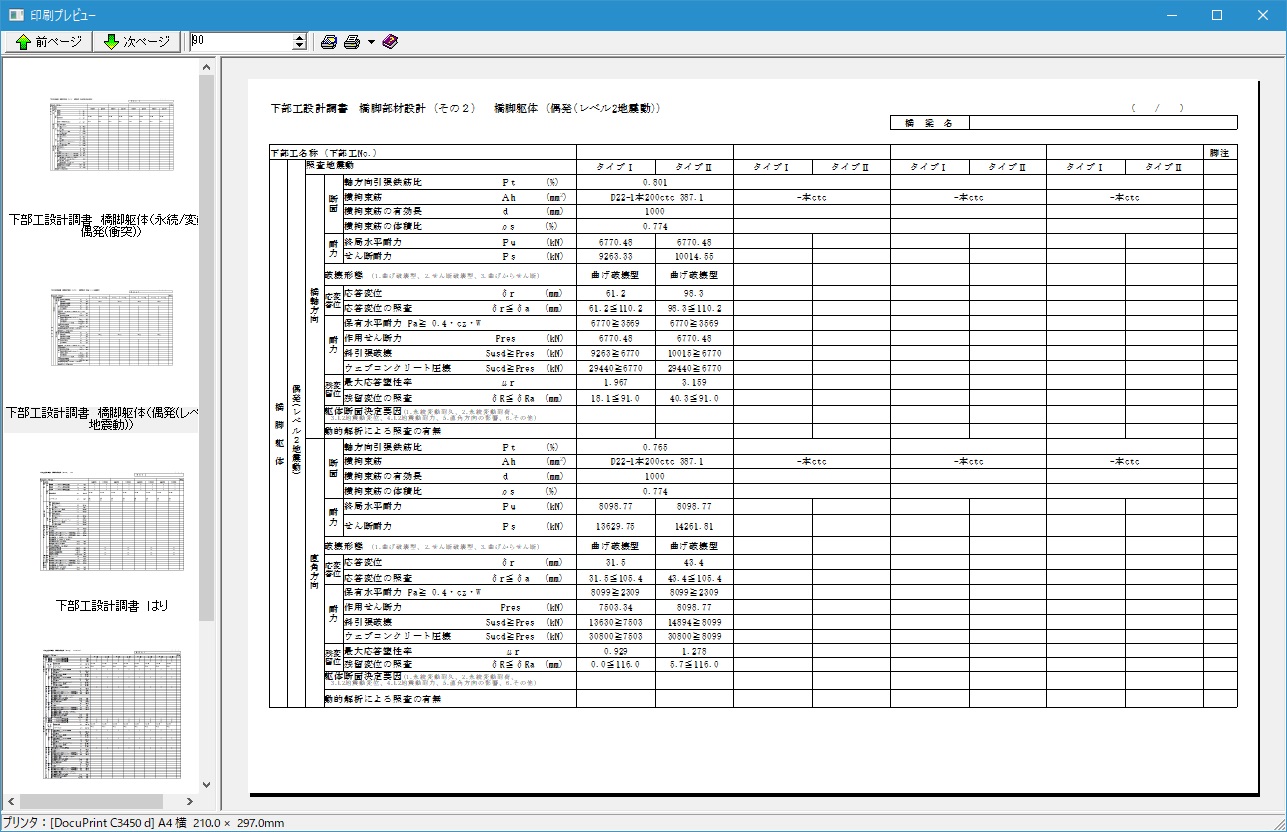Click the value 0.801 in the table
This screenshot has width=1287, height=832.
(x=655, y=183)
